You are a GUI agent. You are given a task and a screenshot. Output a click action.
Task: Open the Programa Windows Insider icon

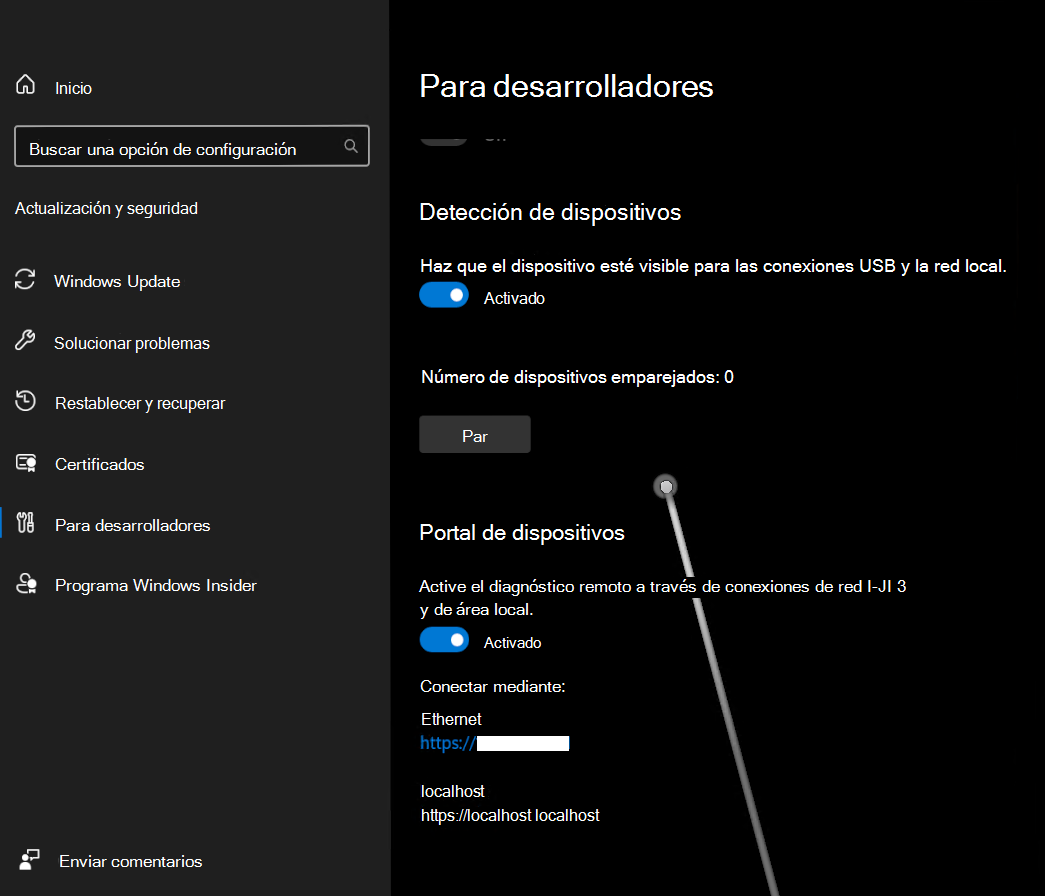click(24, 585)
